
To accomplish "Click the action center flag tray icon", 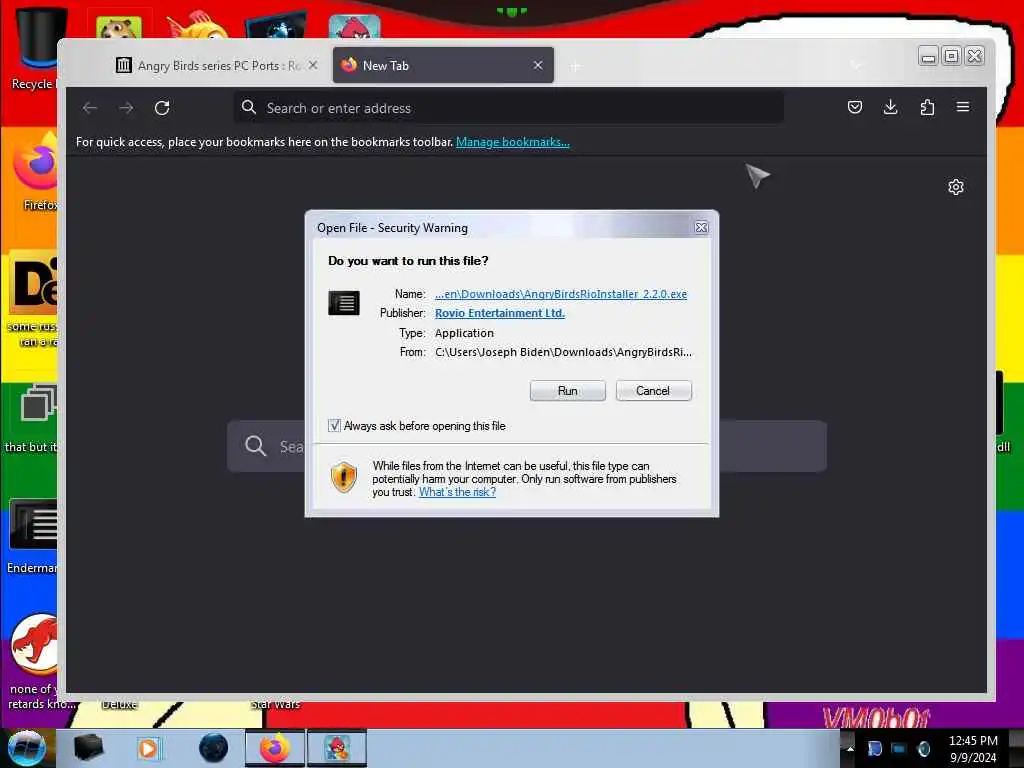I will point(874,748).
